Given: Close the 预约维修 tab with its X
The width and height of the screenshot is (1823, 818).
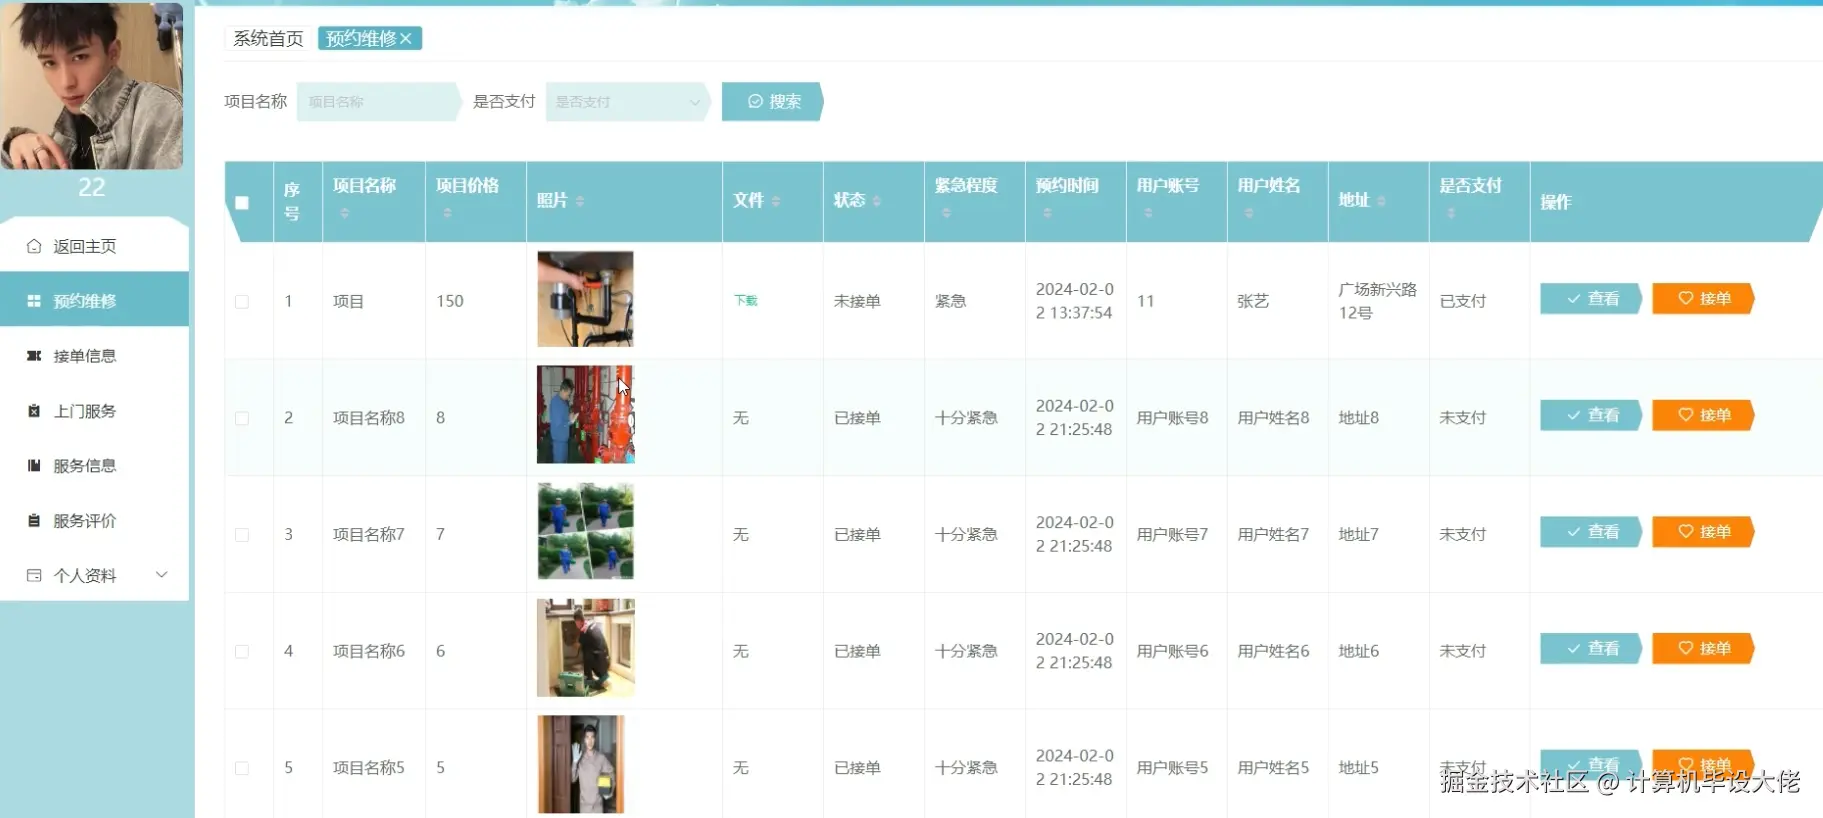Looking at the screenshot, I should pos(405,39).
